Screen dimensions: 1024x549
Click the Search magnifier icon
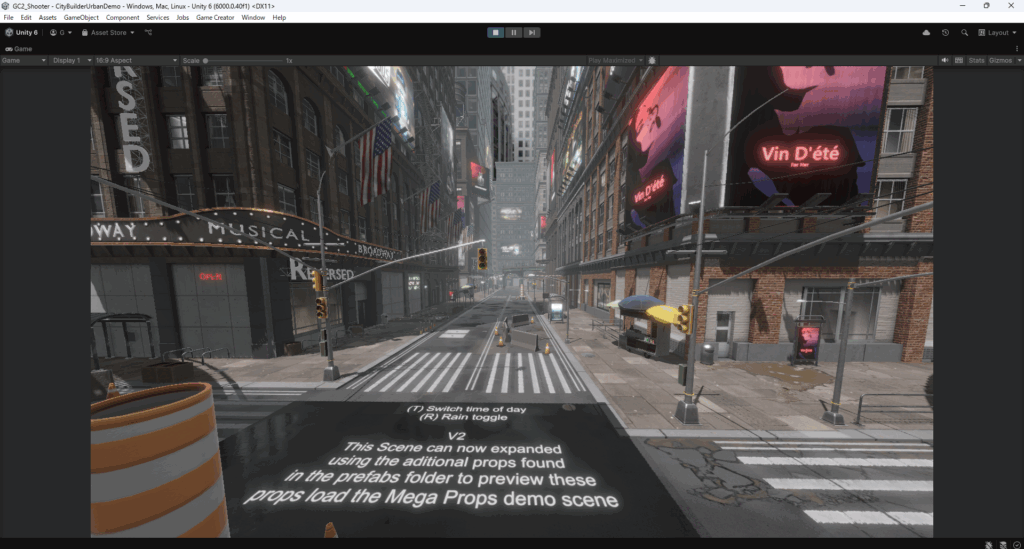pyautogui.click(x=964, y=32)
